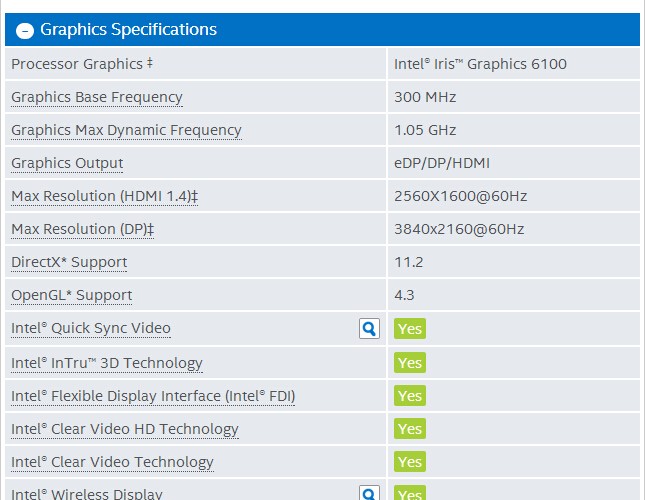Collapse the Graphics Specifications section
Viewport: 646px width, 500px height.
(x=25, y=30)
